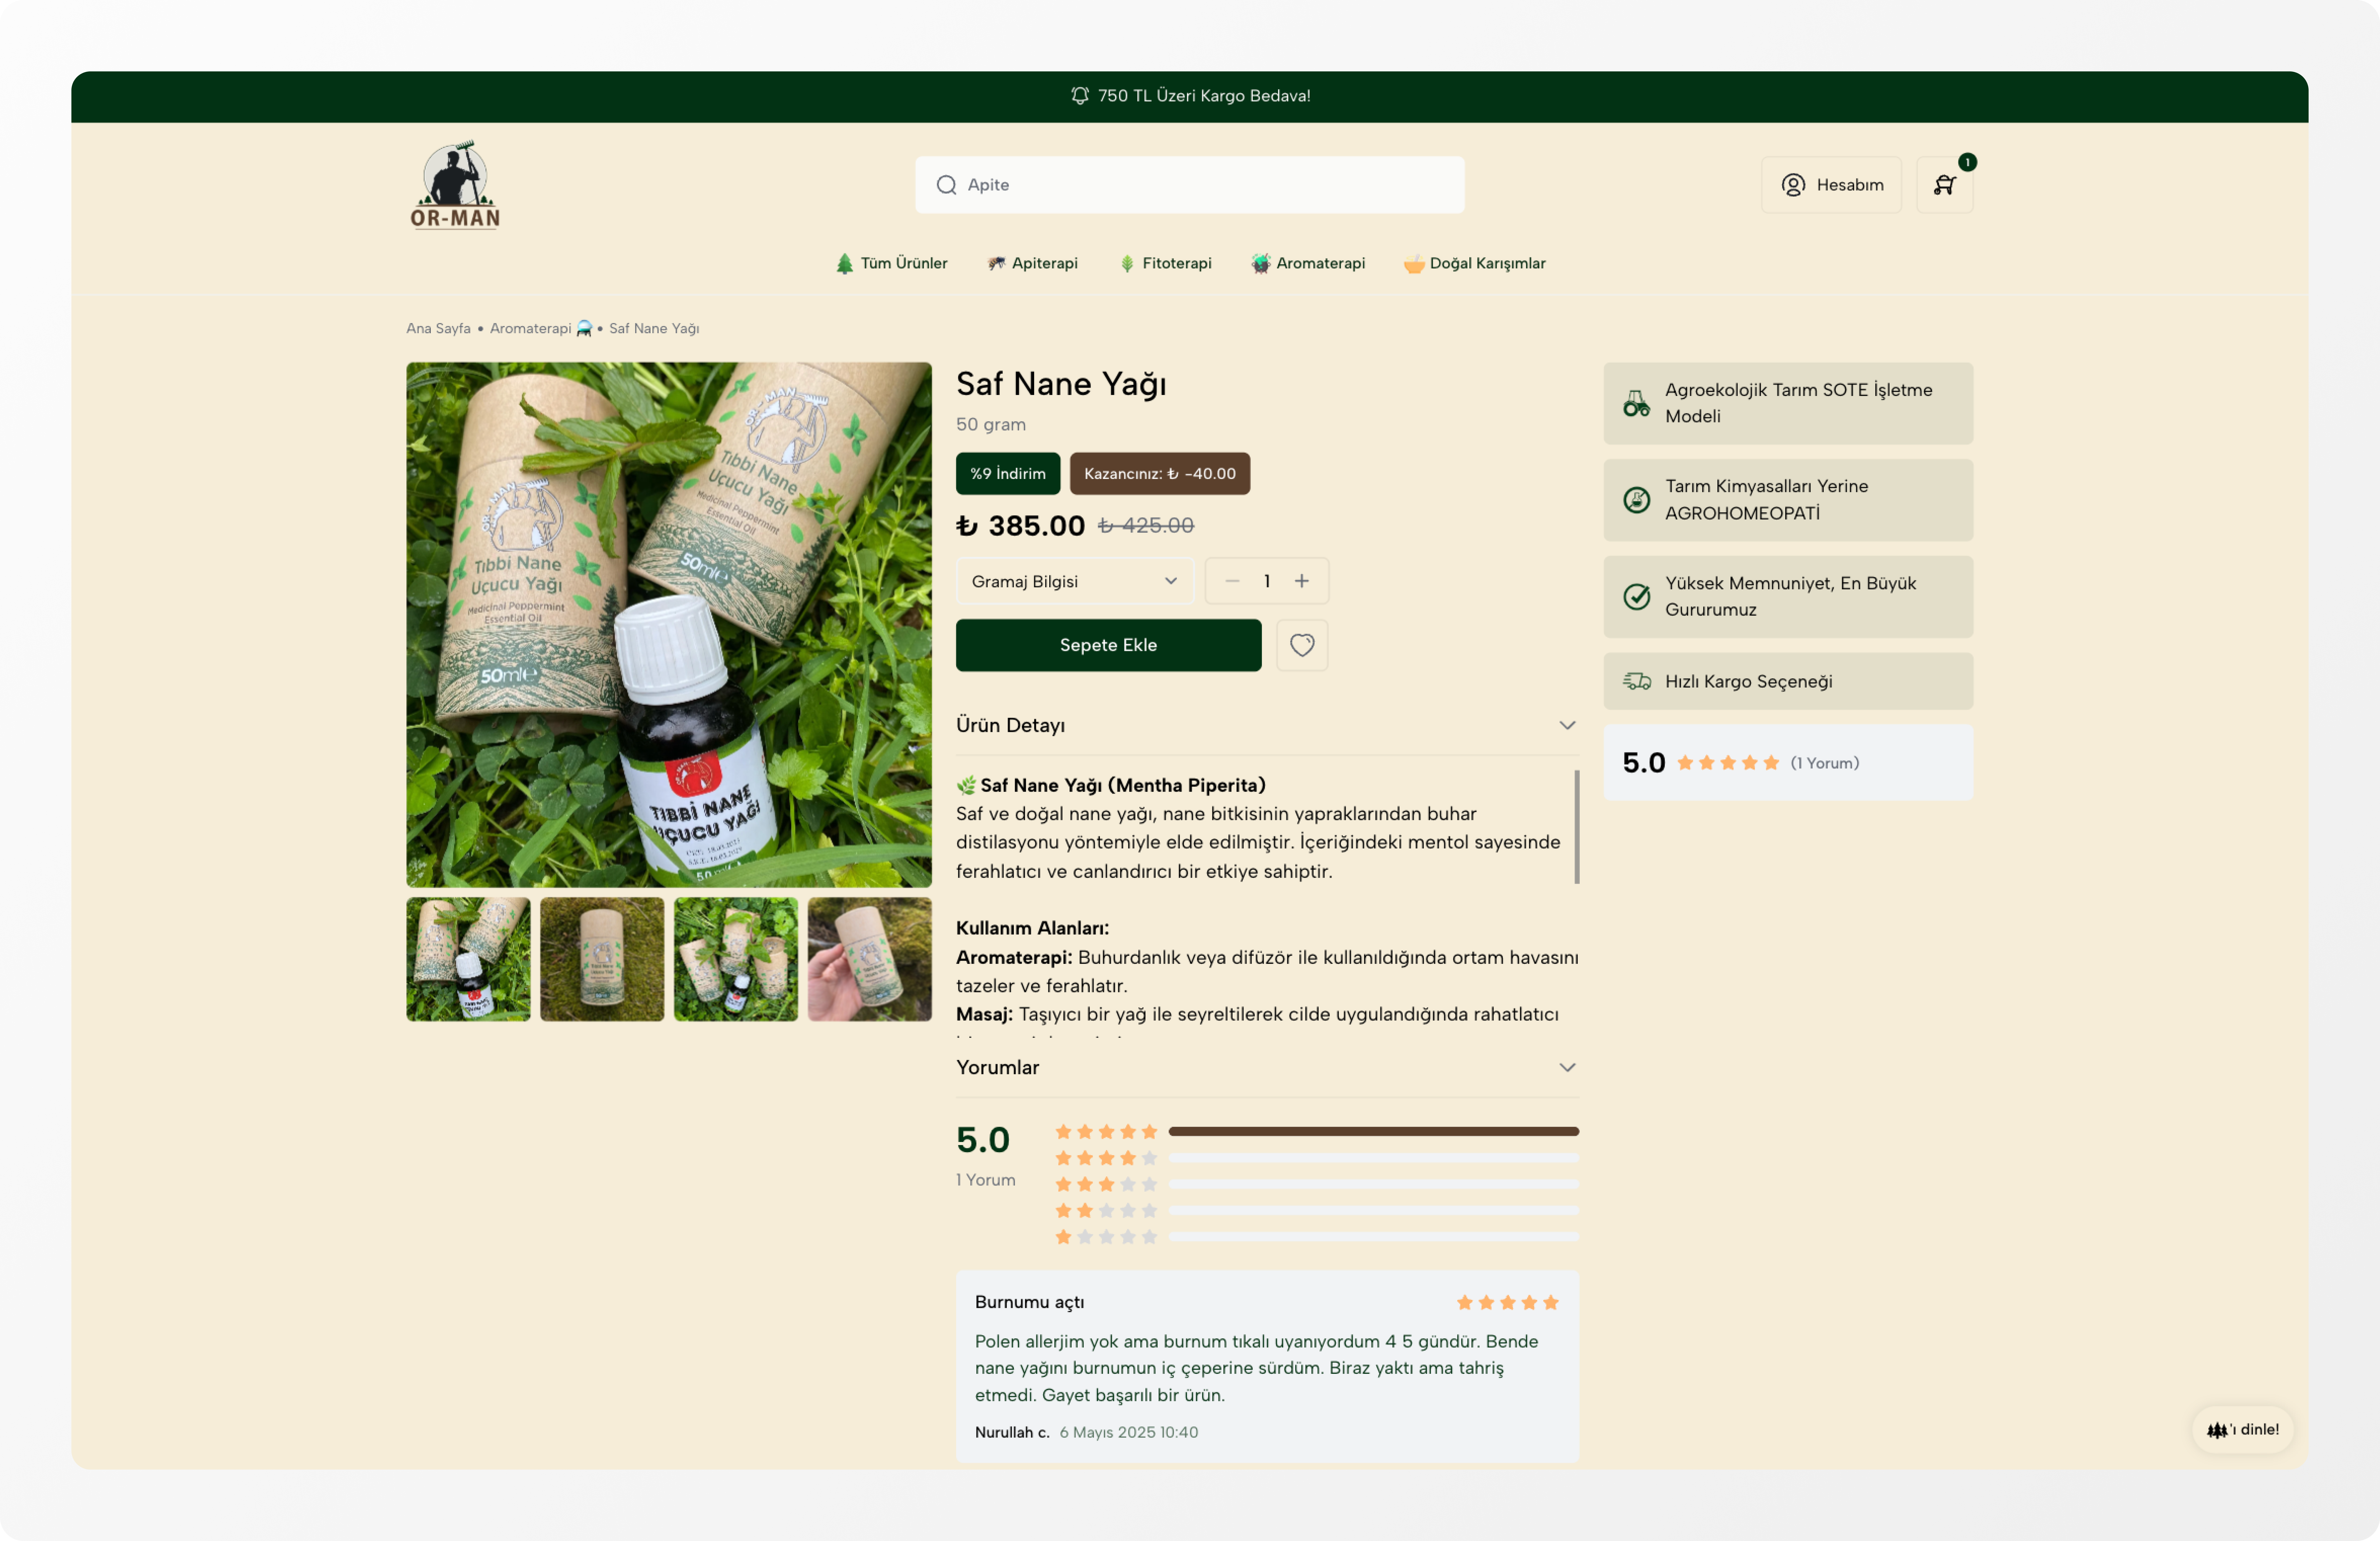Collapse the Yorumlar section
This screenshot has height=1541, width=2380.
(x=1566, y=1067)
